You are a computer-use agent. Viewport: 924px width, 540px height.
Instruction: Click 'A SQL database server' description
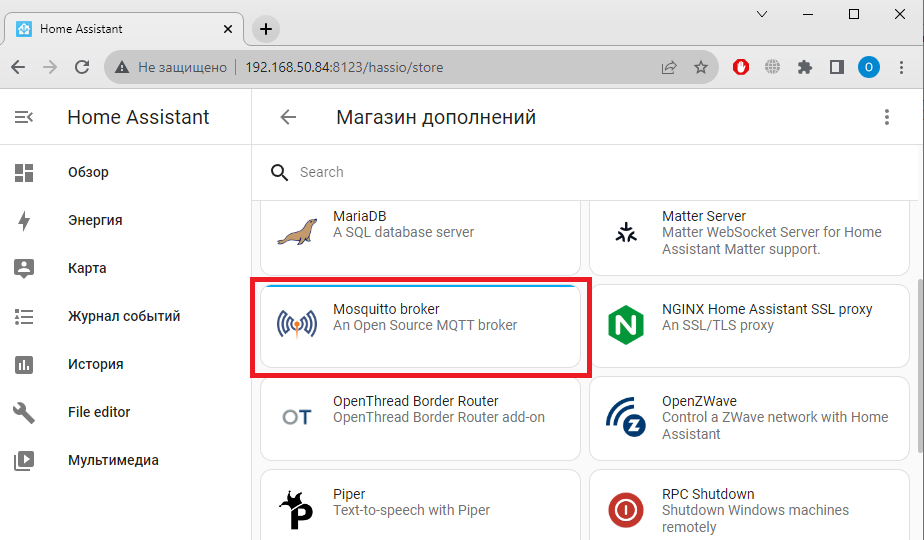click(403, 232)
